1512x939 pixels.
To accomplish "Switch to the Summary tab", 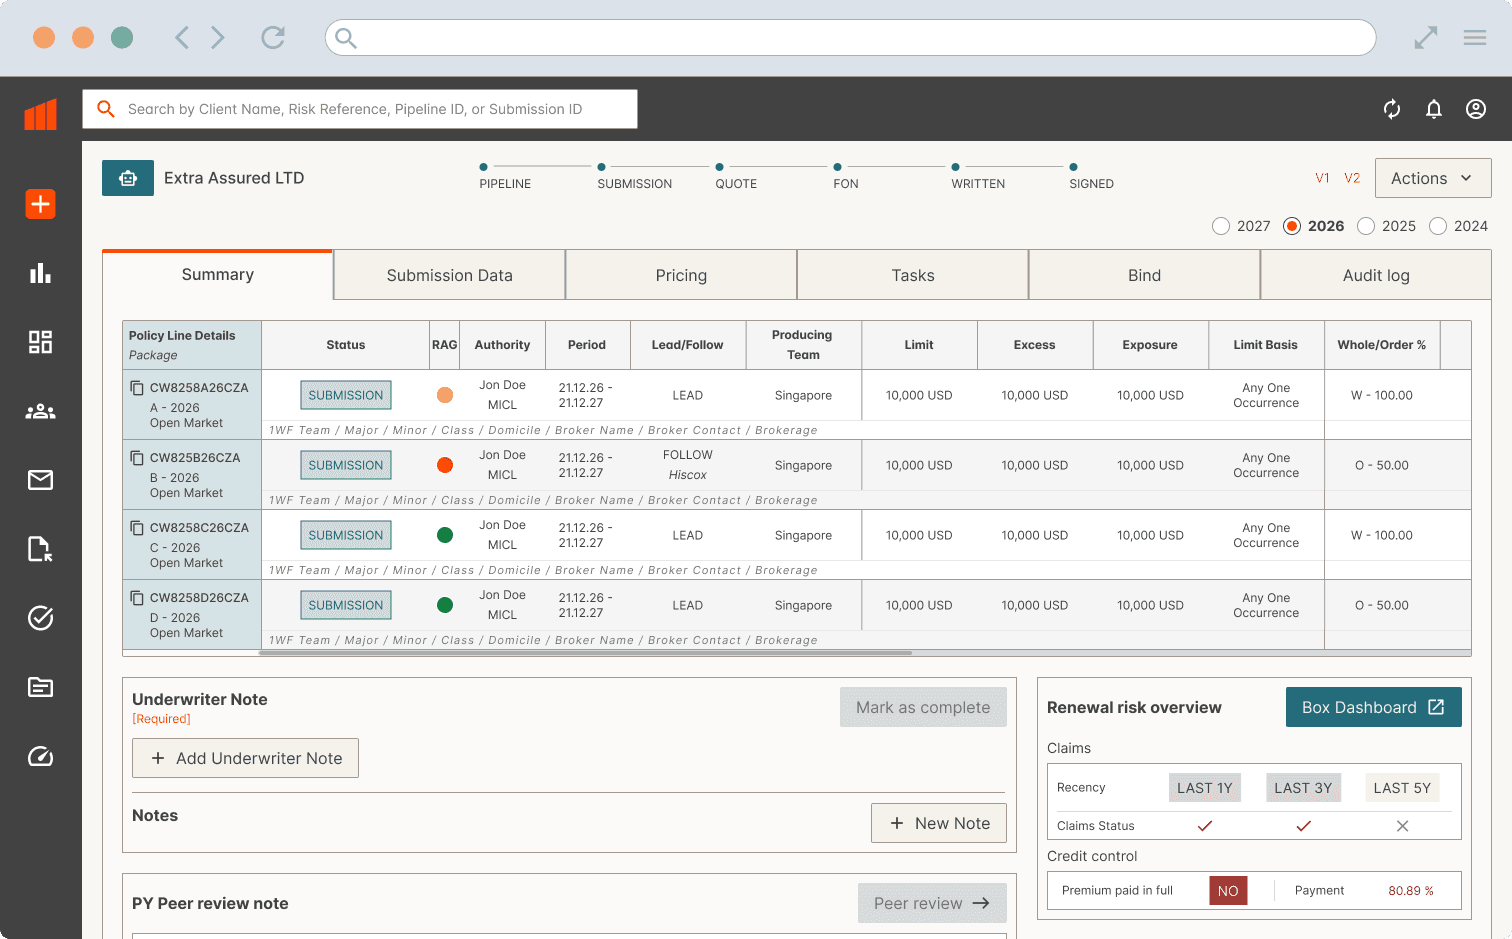I will (218, 275).
